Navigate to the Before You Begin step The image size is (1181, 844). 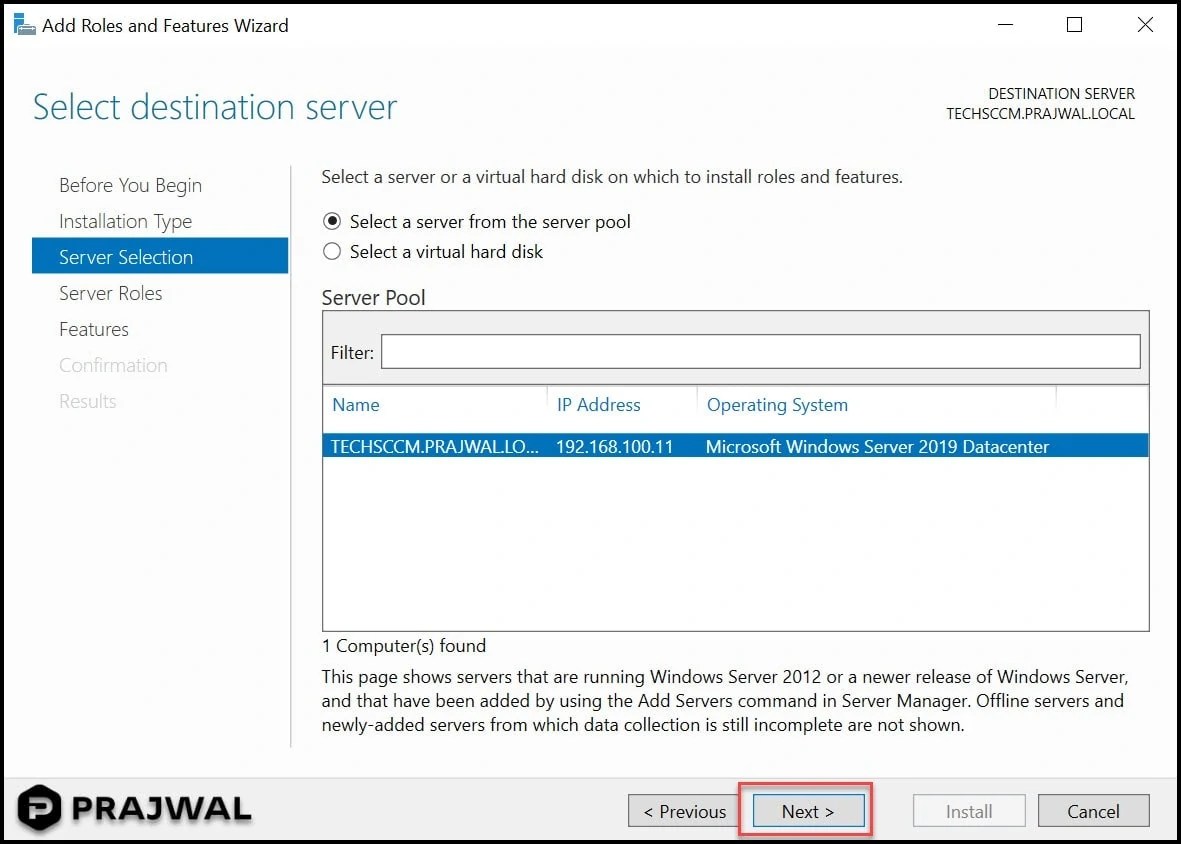click(x=130, y=185)
